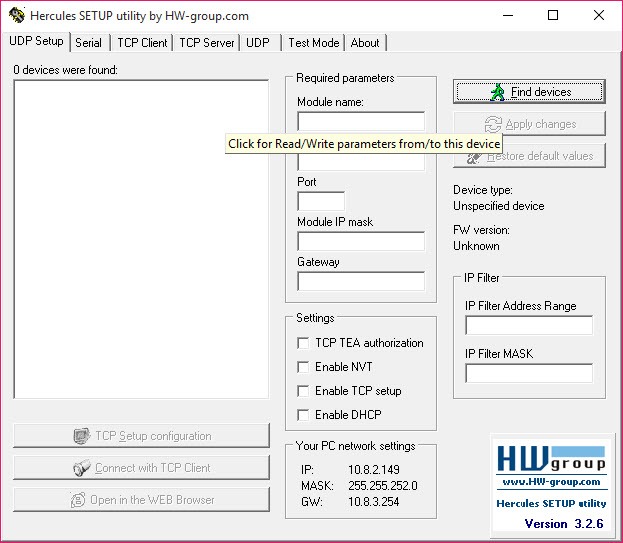Click the Unspecified device text
Viewport: 623px width, 543px height.
coord(499,206)
